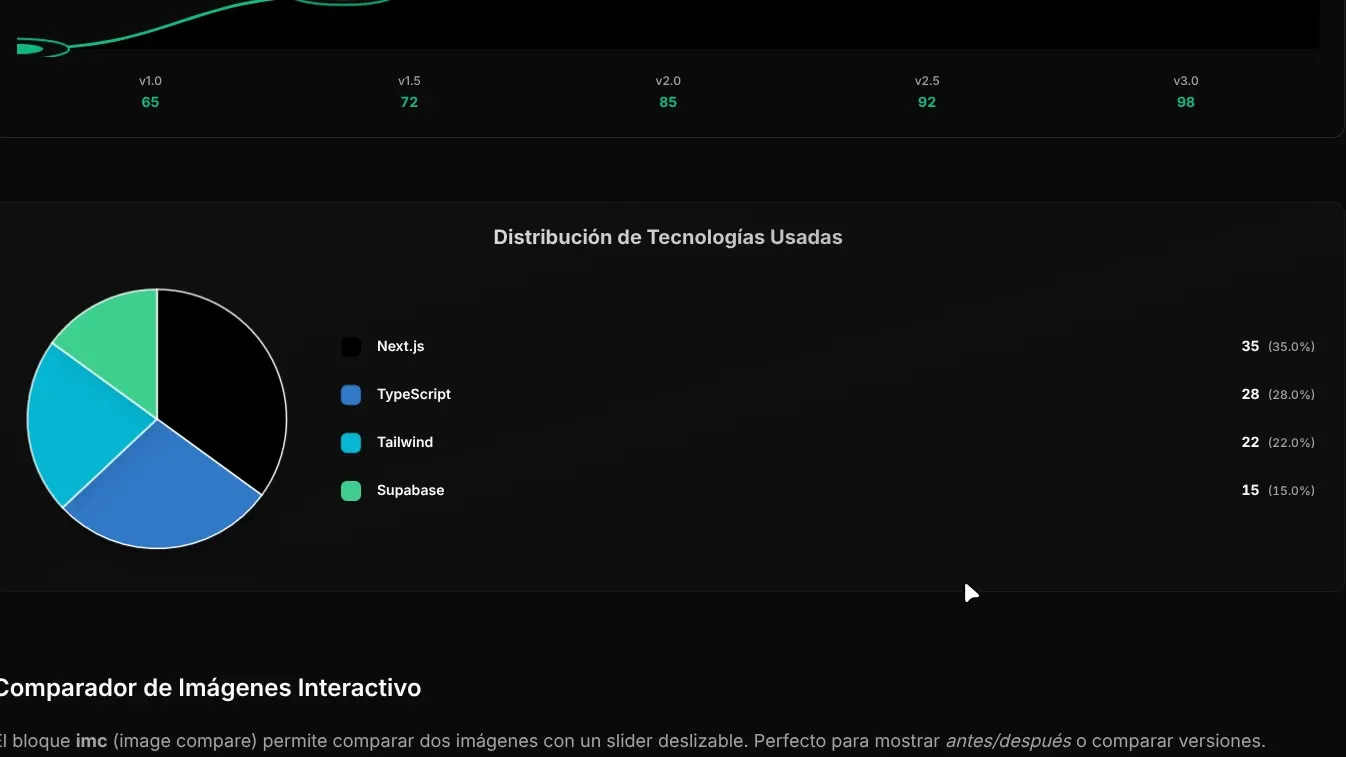Click the v1.5 data point value 72
Screen dimensions: 1346x757
point(409,102)
